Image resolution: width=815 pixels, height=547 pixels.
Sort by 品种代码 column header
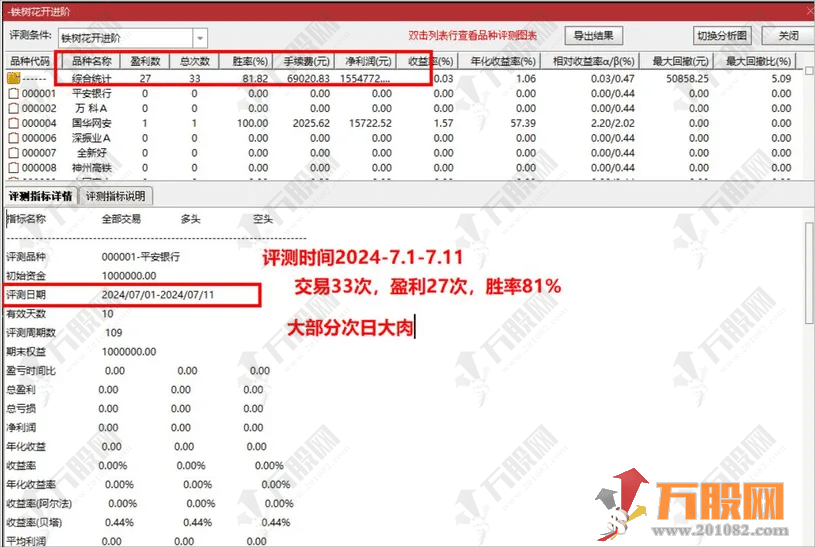[x=30, y=61]
